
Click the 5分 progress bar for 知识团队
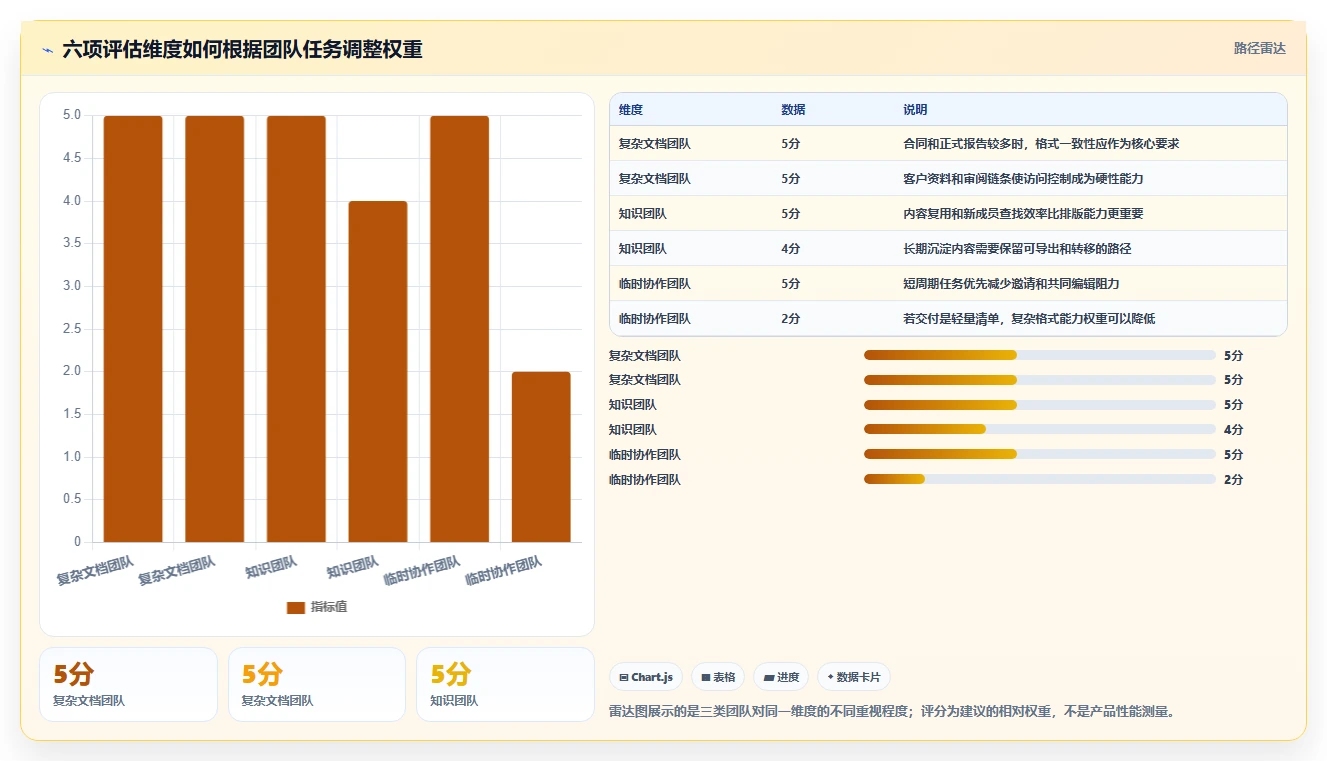[x=1040, y=404]
